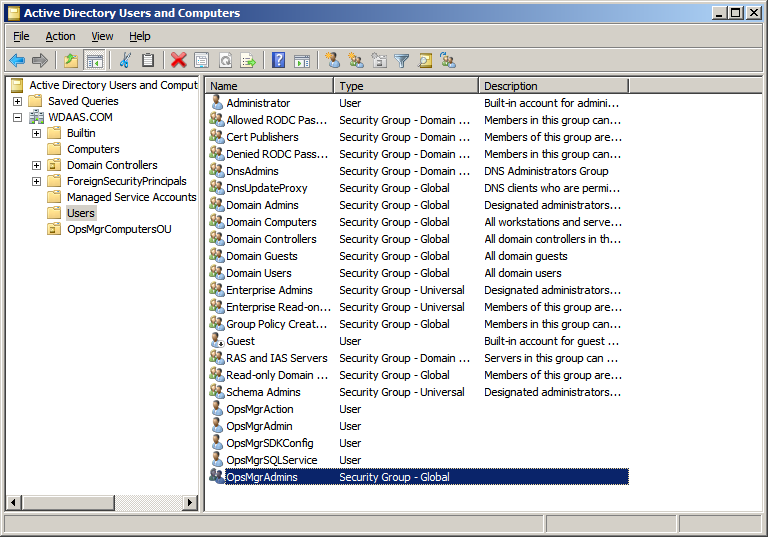Open Help with question mark icon
The width and height of the screenshot is (768, 537).
coord(279,61)
